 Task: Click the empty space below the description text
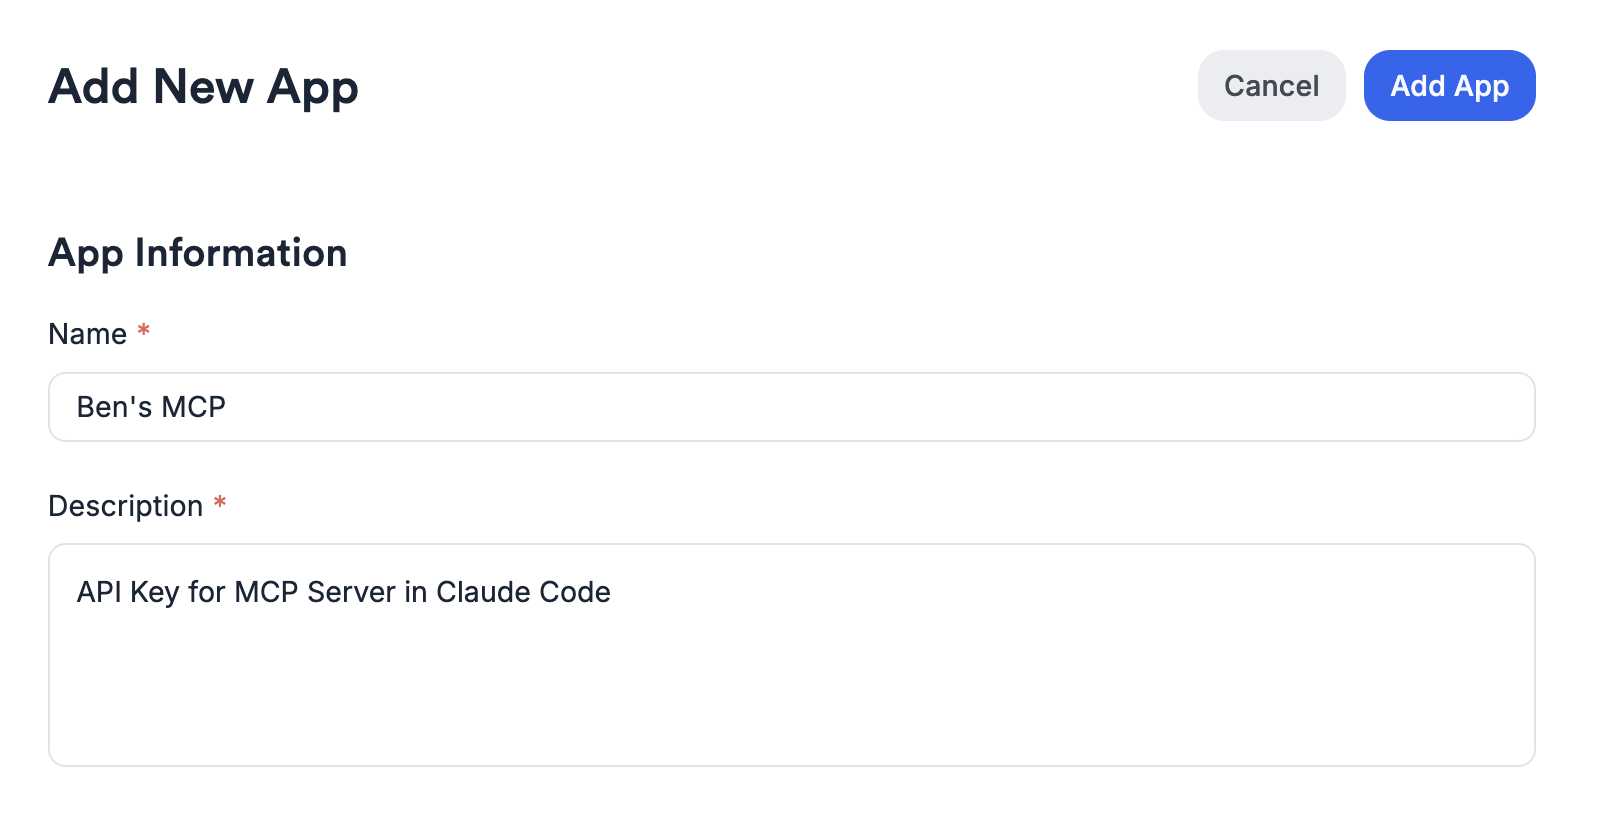[700, 700]
